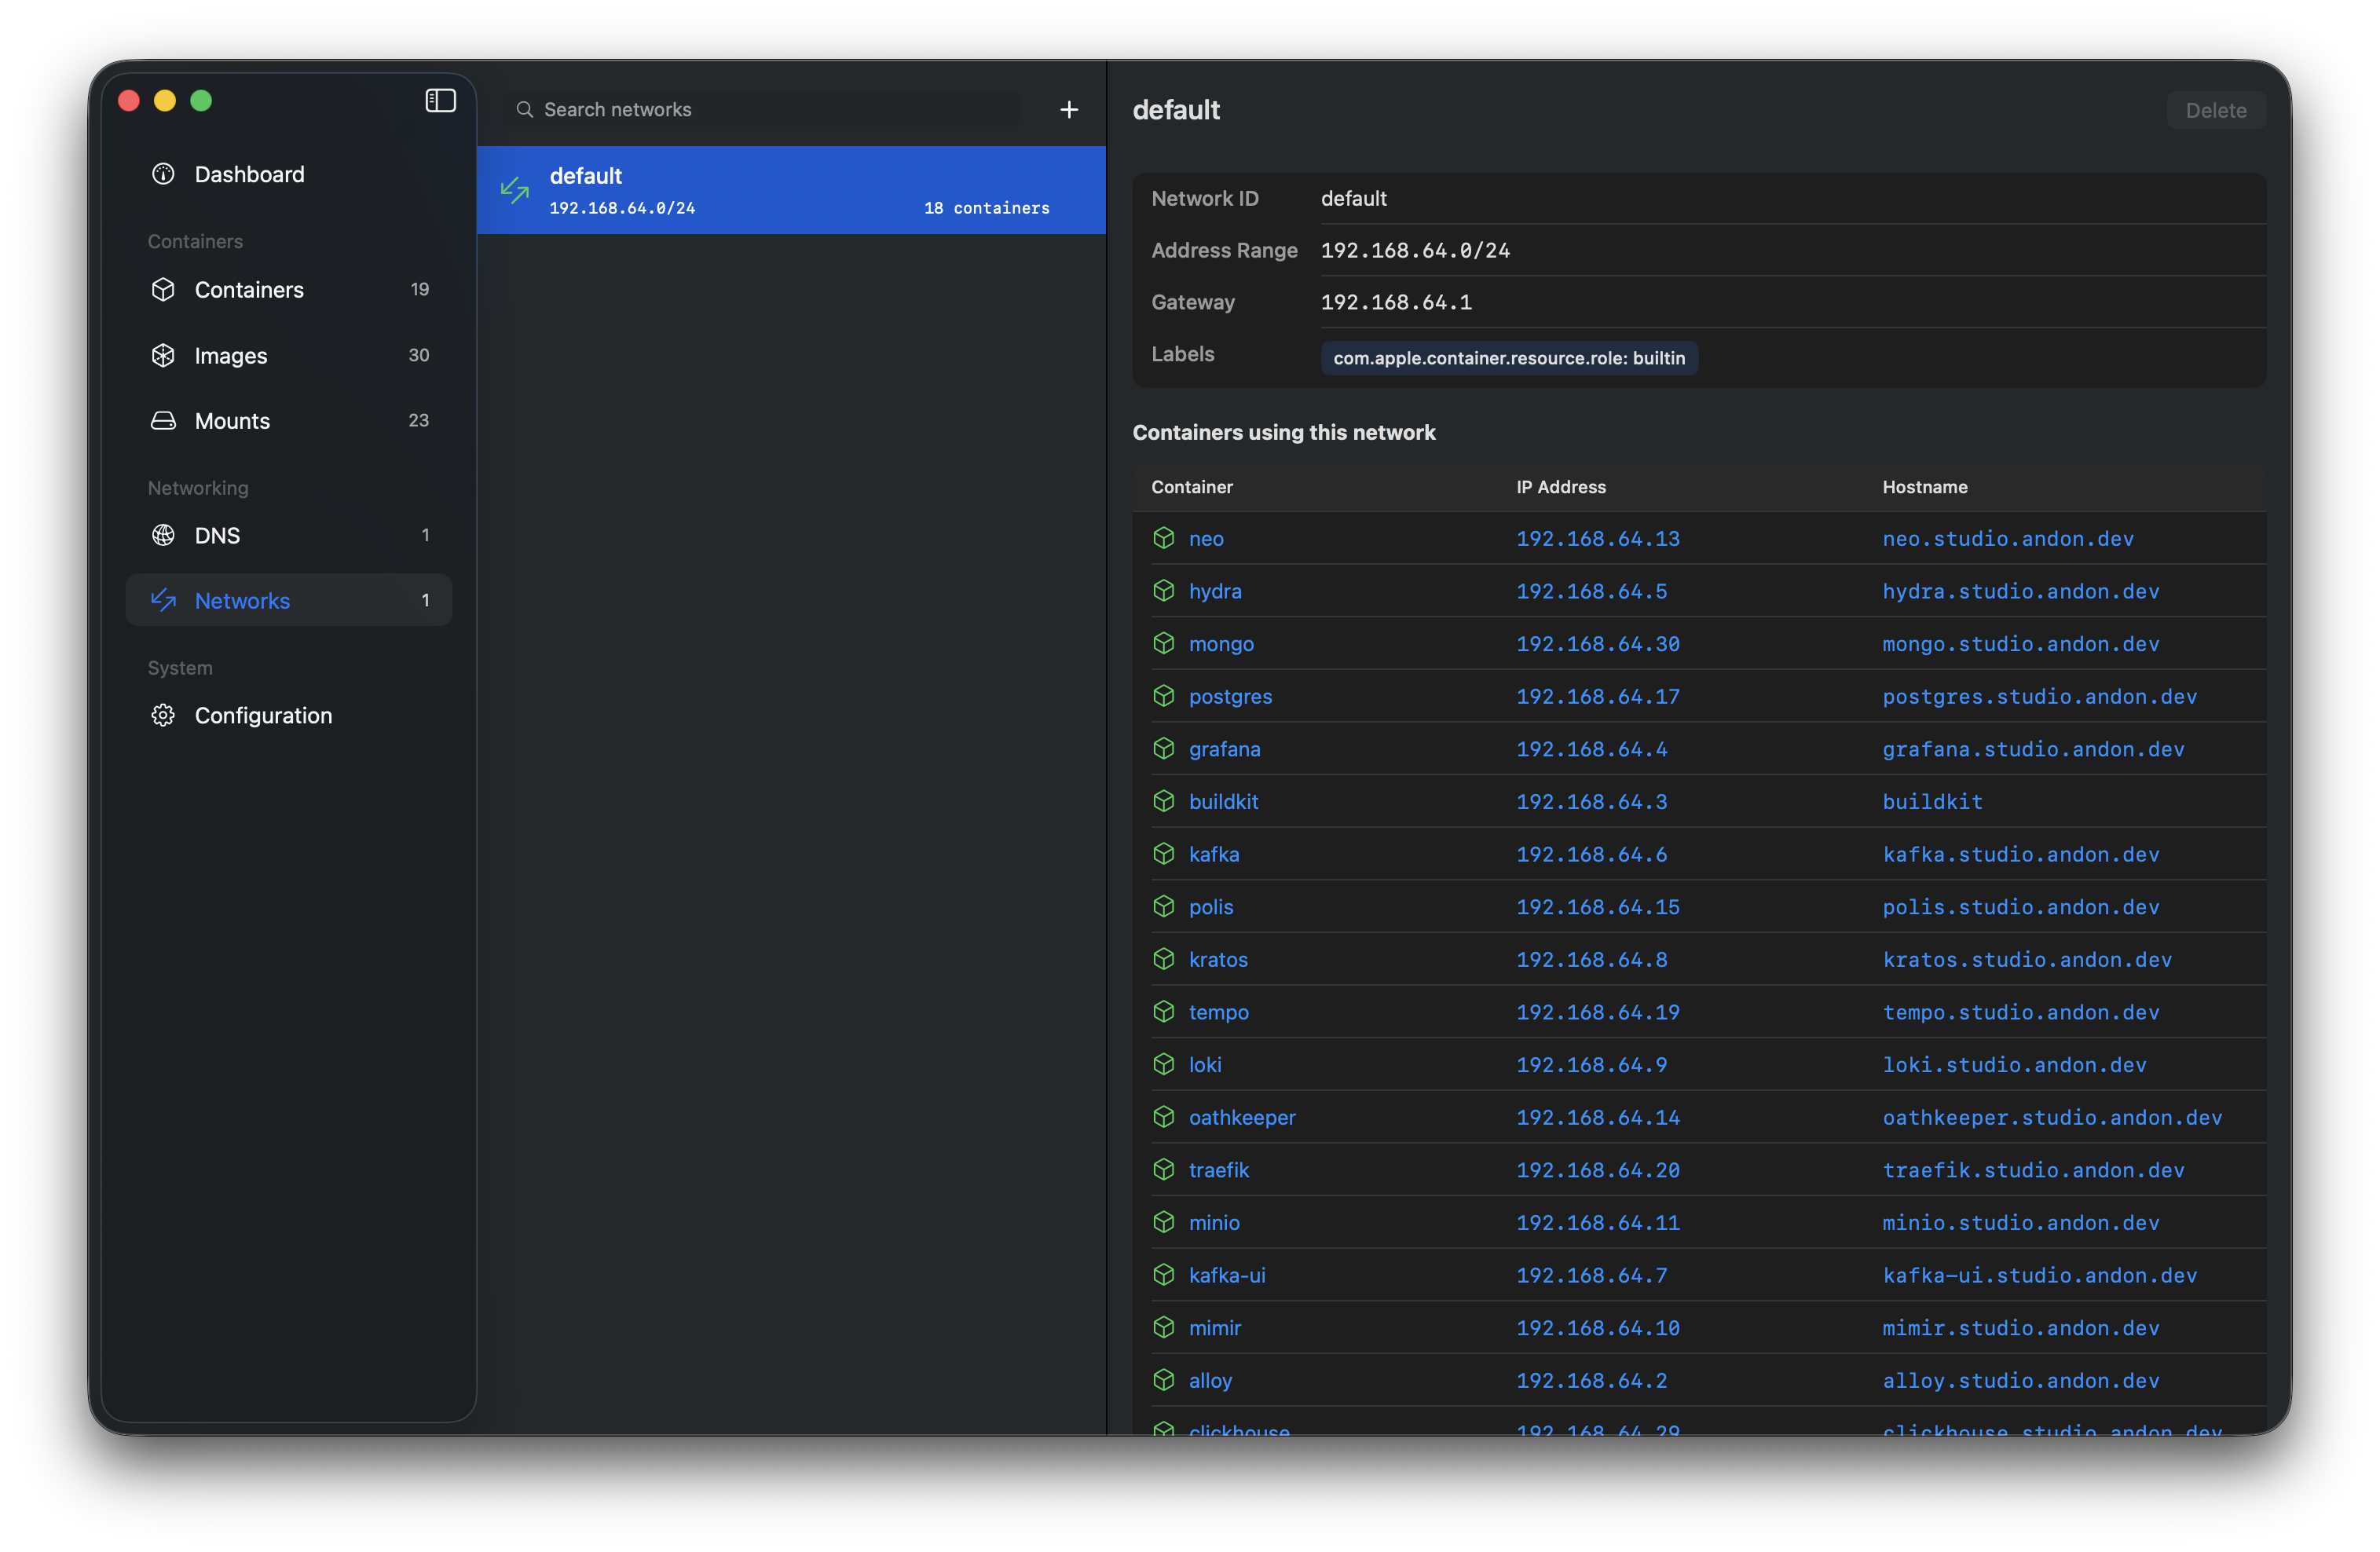Click the Dashboard gauge icon

pyautogui.click(x=163, y=174)
